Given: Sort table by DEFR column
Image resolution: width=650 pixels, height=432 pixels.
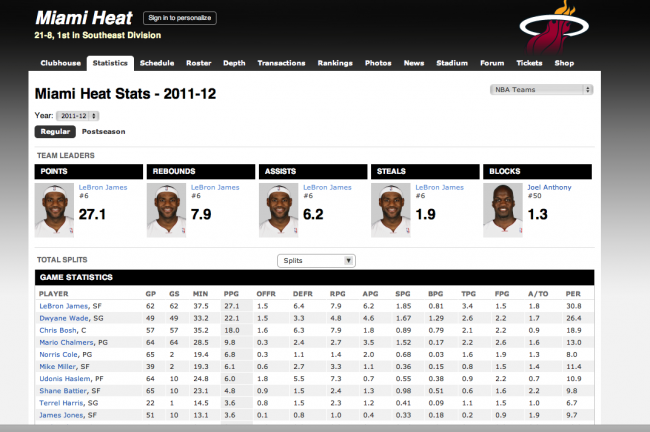Looking at the screenshot, I should point(303,294).
